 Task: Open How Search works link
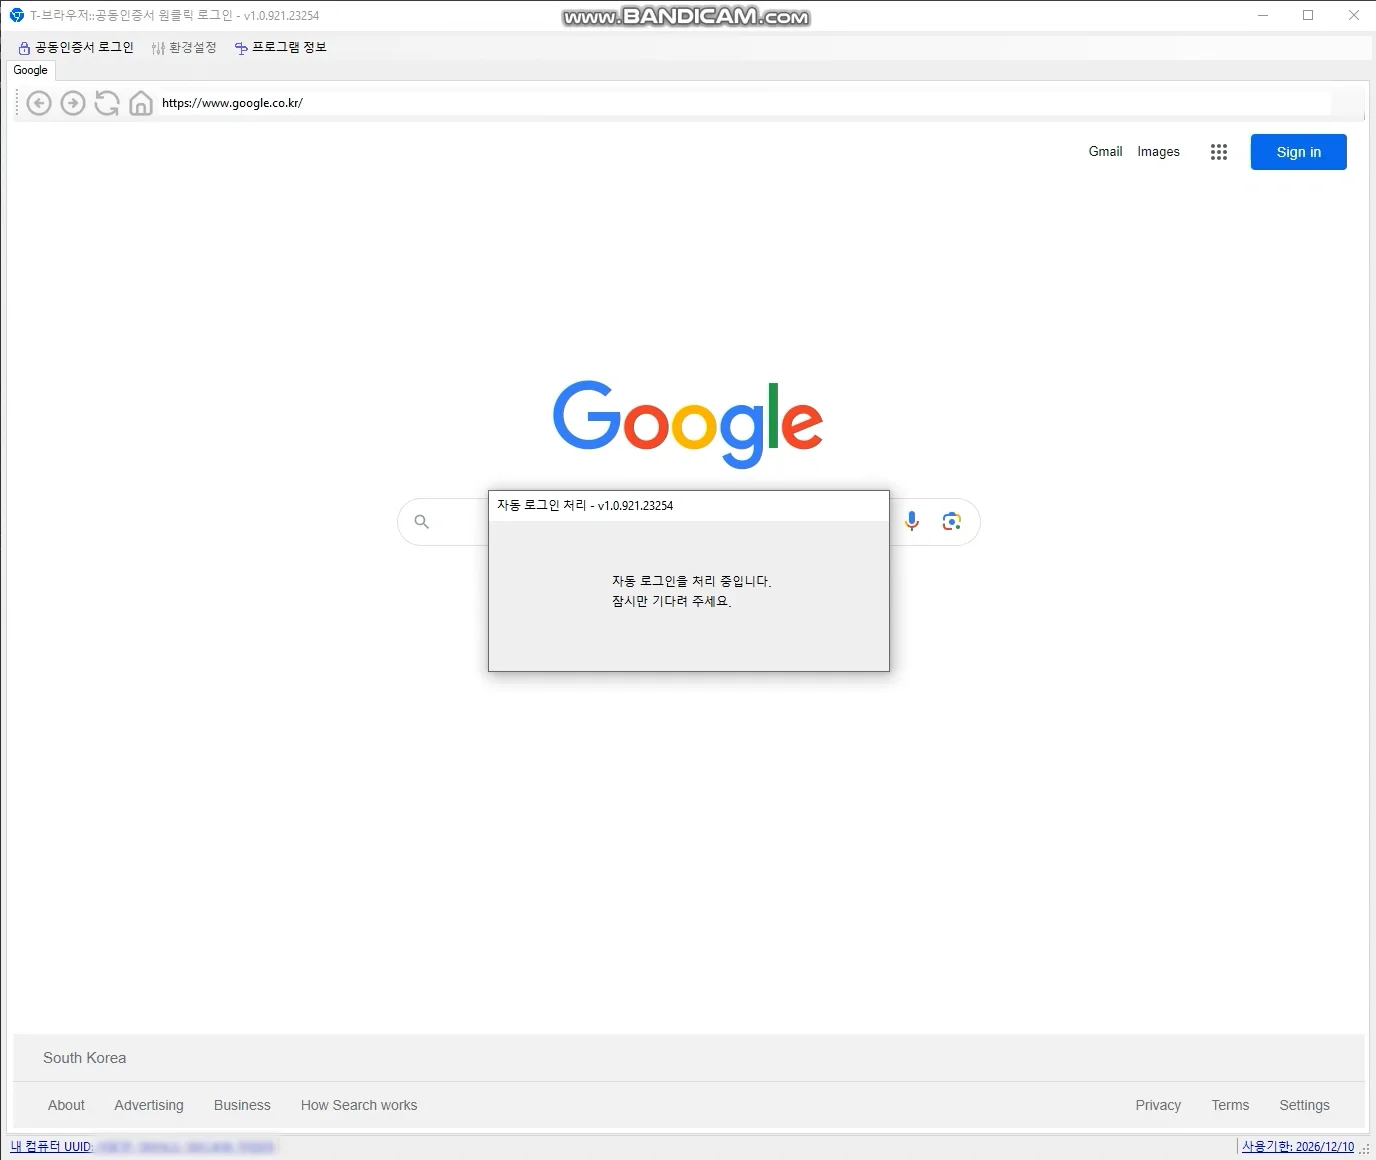[x=359, y=1105]
